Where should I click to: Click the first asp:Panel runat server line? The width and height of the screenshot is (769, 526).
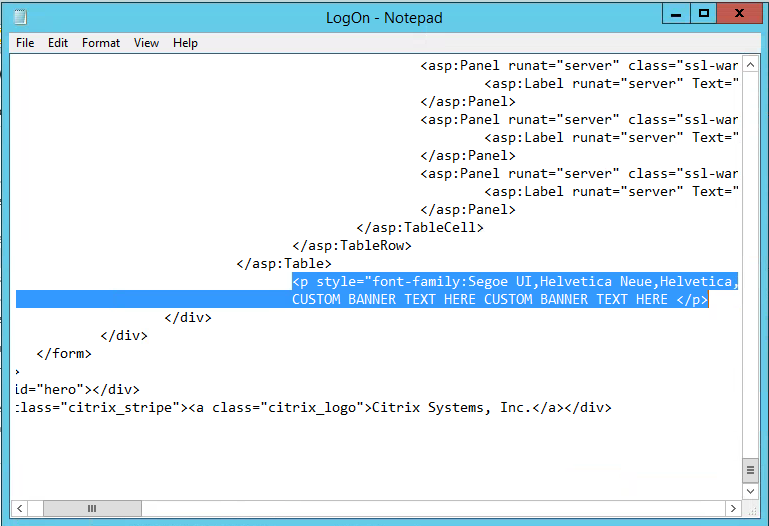(579, 66)
